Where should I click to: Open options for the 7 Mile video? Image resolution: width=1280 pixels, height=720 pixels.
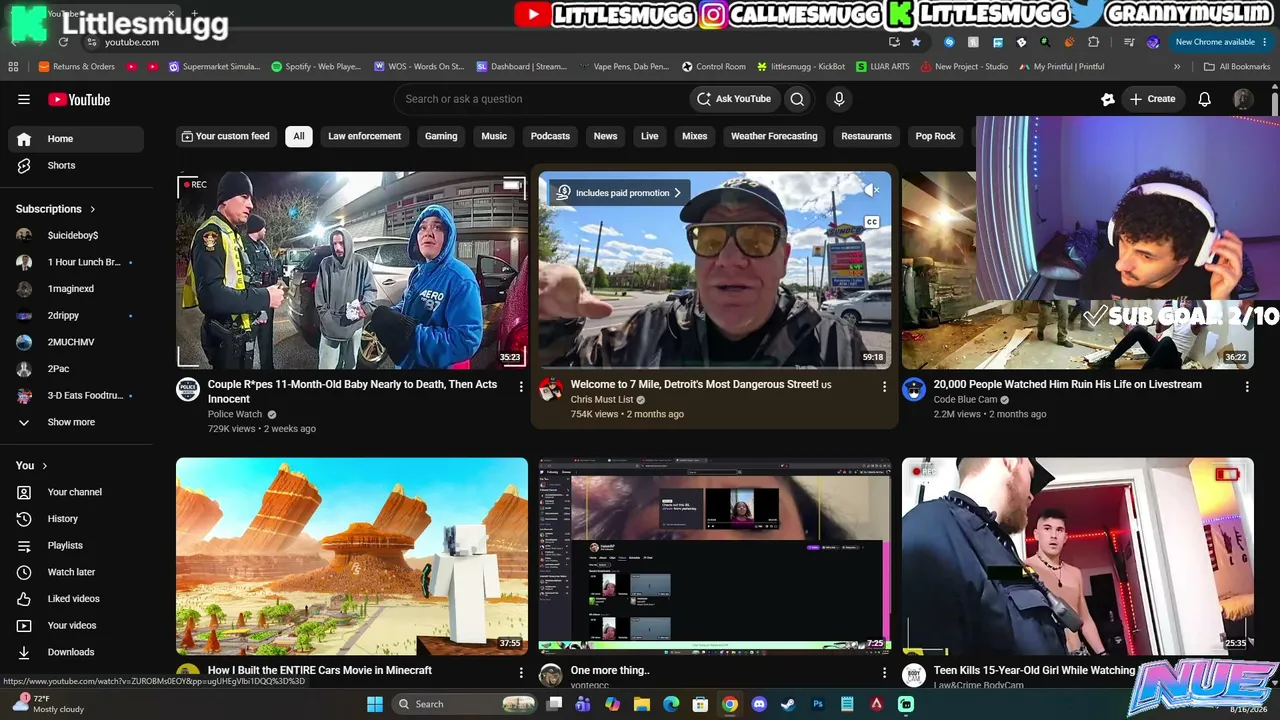coord(884,386)
